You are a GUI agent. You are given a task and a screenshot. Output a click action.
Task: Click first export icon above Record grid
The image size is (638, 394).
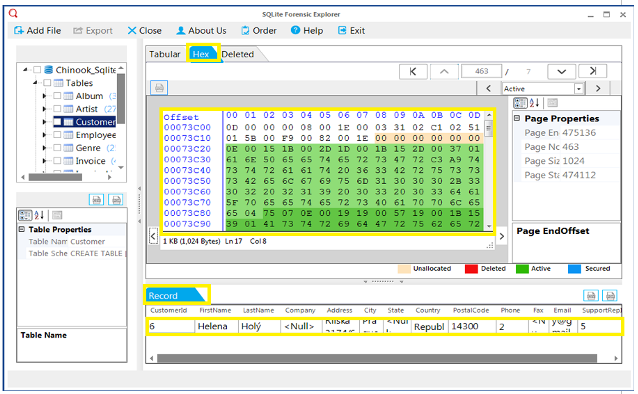tap(591, 296)
